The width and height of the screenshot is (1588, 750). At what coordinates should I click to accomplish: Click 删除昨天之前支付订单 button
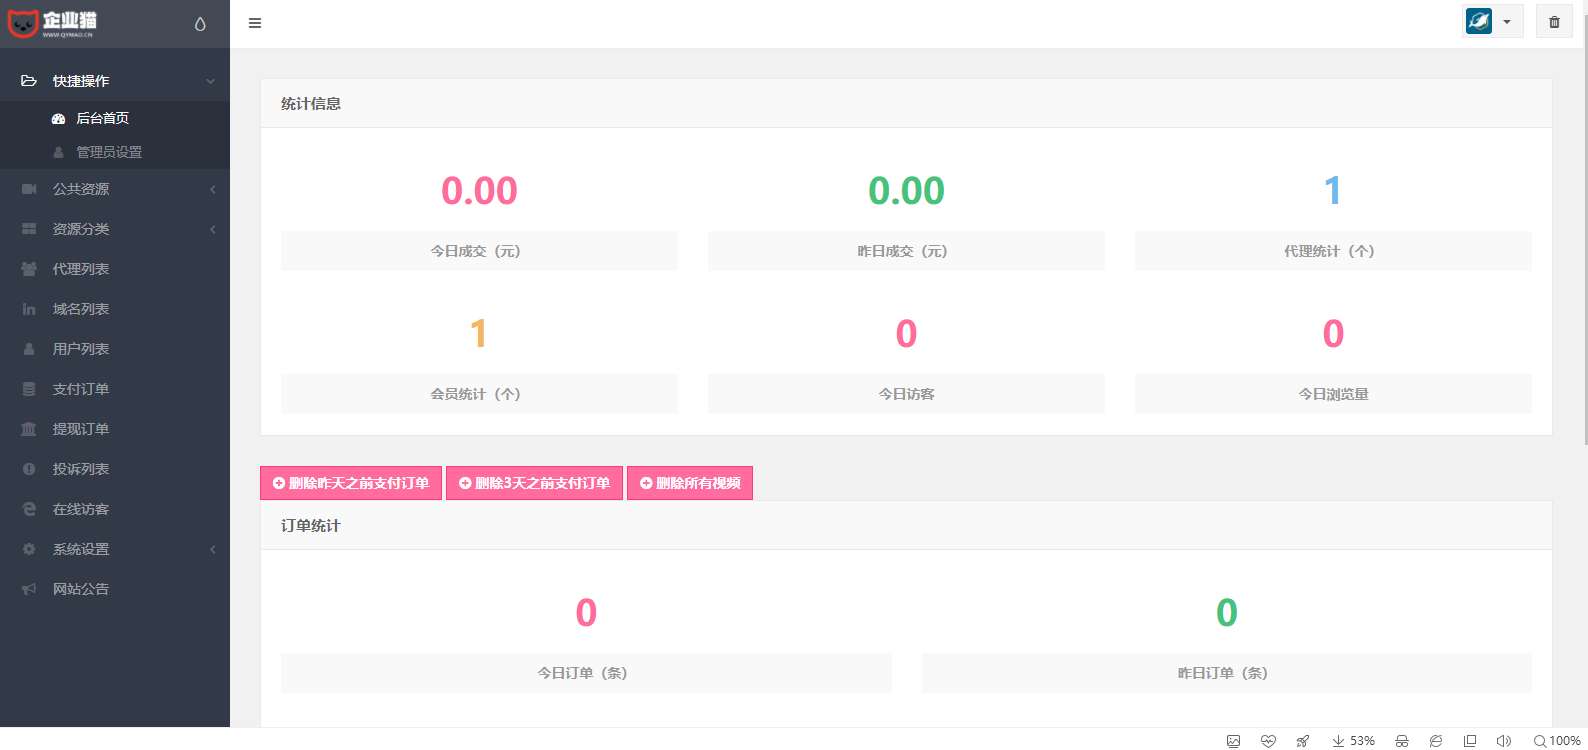[x=351, y=483]
